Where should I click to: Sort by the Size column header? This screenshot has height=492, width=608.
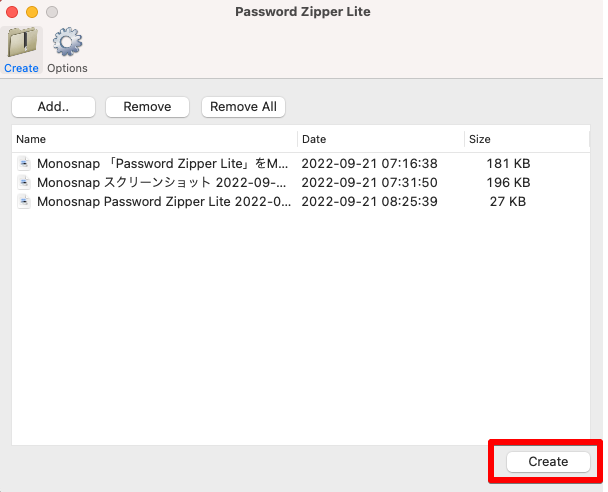[527, 139]
